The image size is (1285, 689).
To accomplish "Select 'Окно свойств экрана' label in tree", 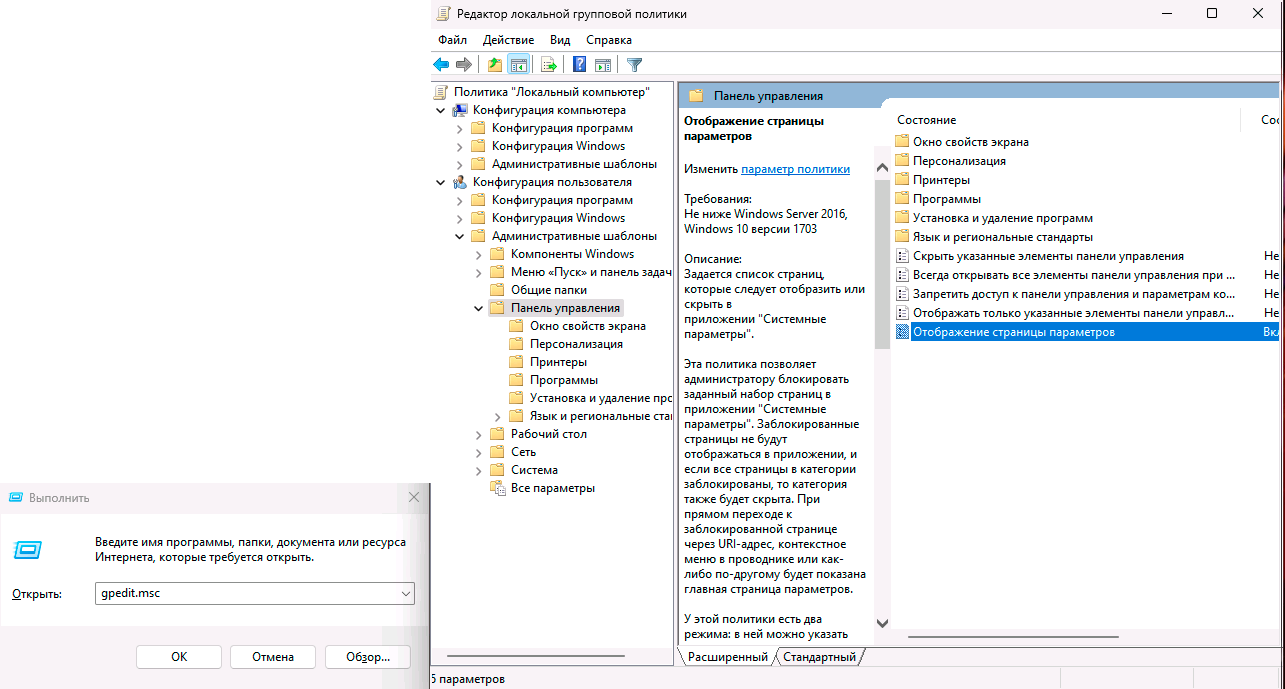I will coord(588,326).
